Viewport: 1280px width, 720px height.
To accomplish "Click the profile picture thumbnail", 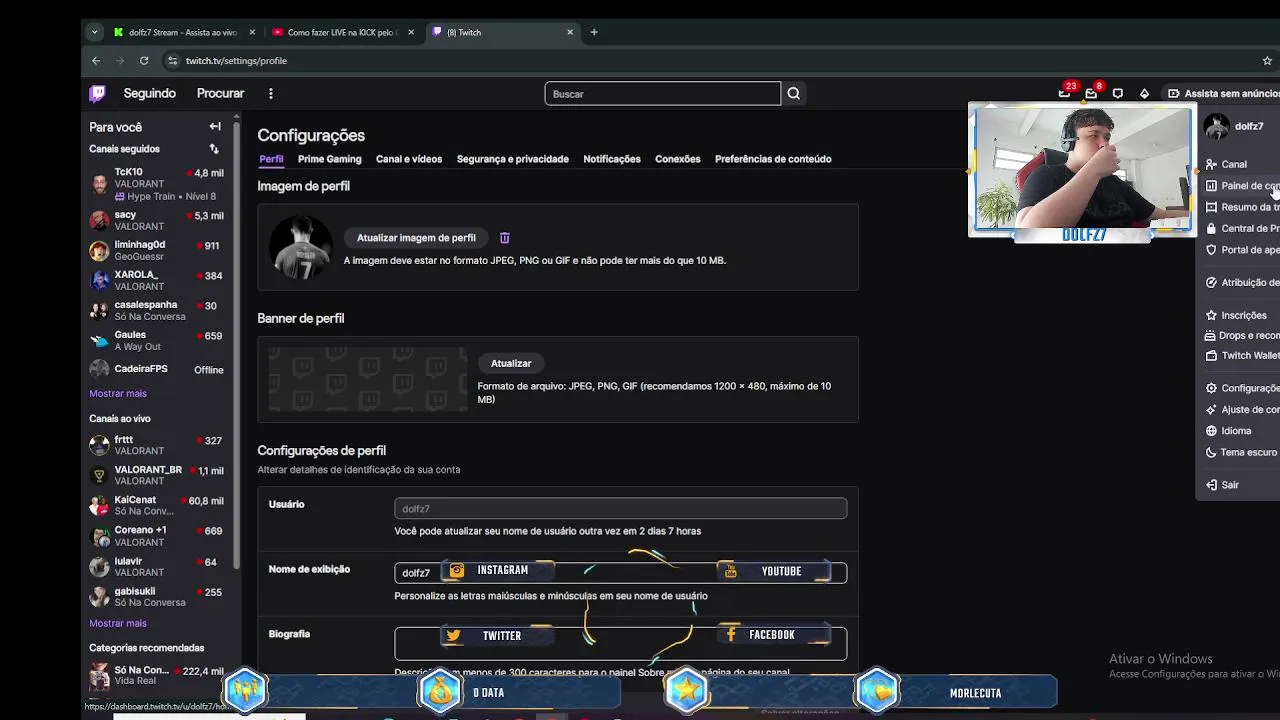I will click(x=300, y=246).
